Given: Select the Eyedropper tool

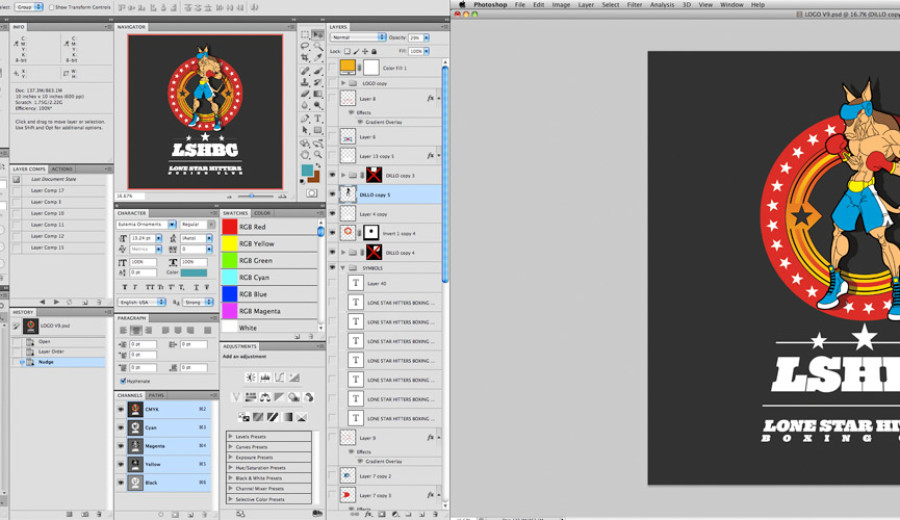Looking at the screenshot, I should 317,57.
